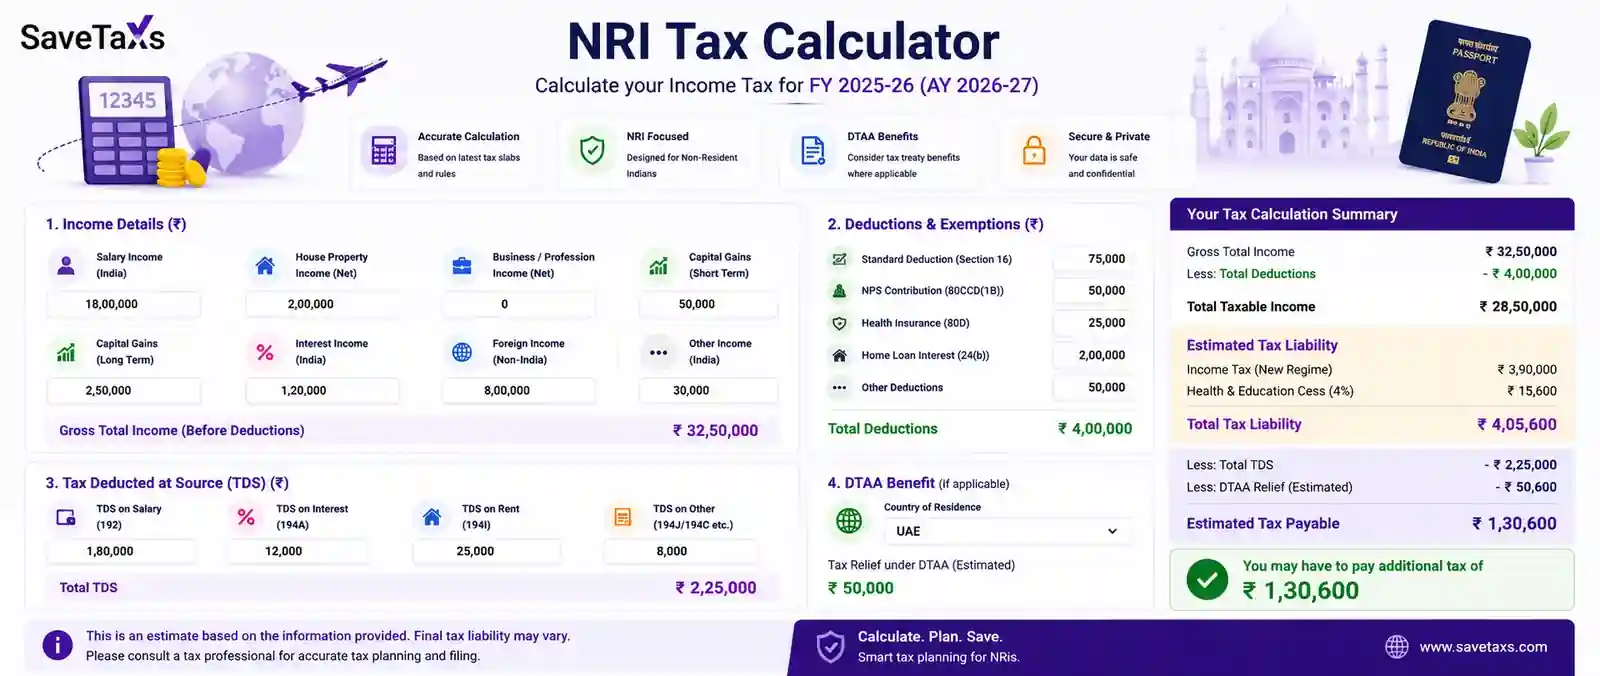Click the SaveTaxs logo
This screenshot has height=676, width=1600.
tap(92, 36)
